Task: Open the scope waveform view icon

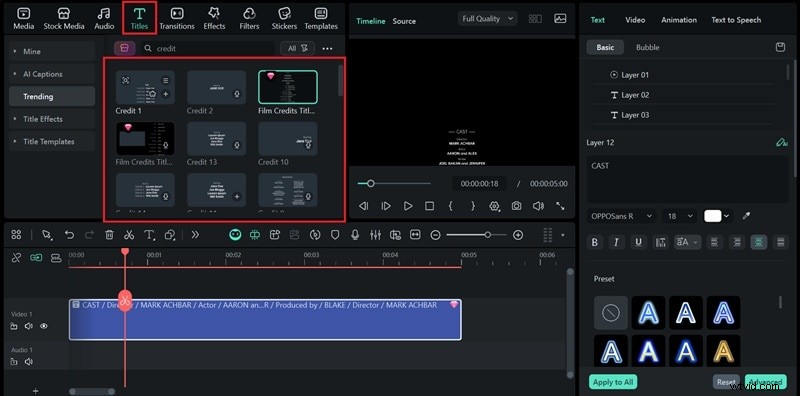Action: point(560,19)
